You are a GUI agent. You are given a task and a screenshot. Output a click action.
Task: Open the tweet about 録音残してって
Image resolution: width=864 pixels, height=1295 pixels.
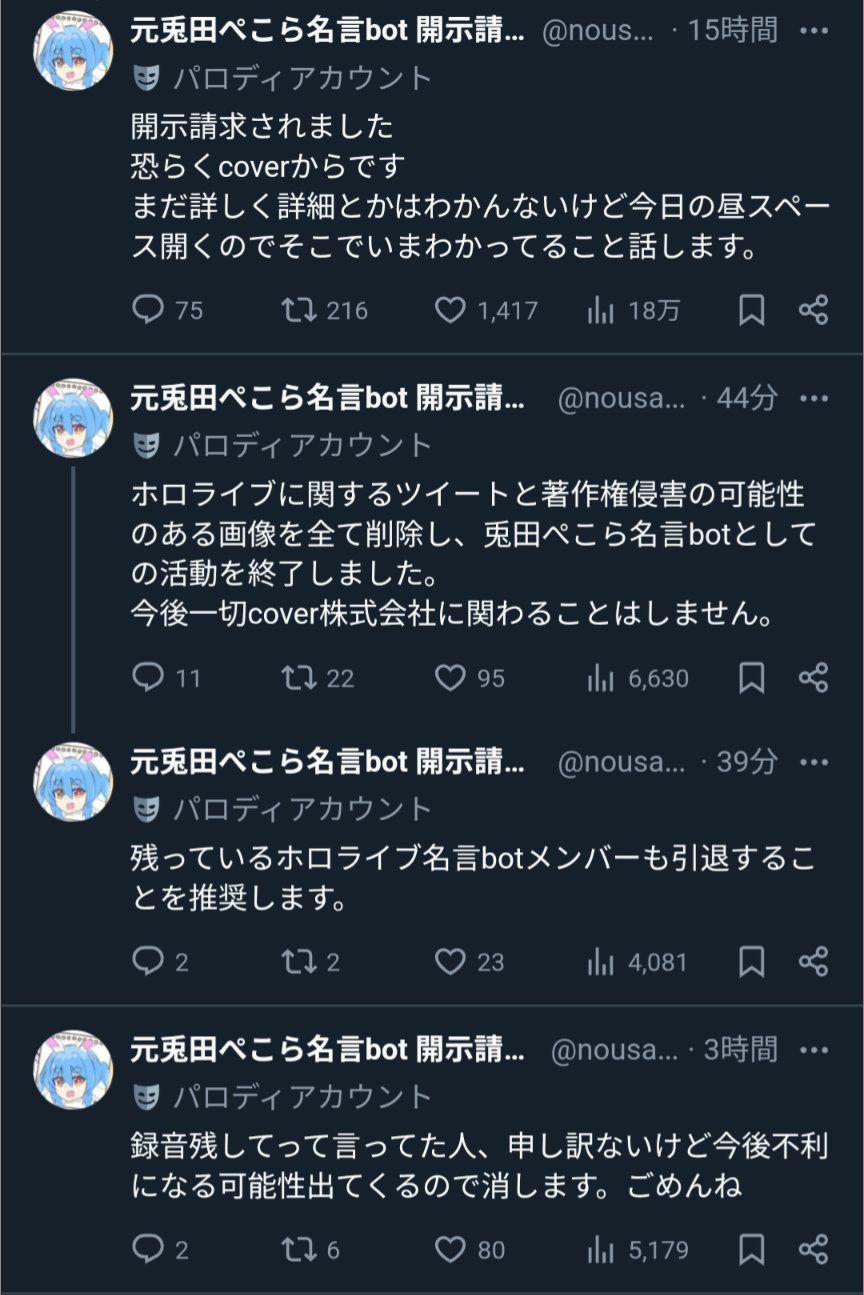point(480,1166)
